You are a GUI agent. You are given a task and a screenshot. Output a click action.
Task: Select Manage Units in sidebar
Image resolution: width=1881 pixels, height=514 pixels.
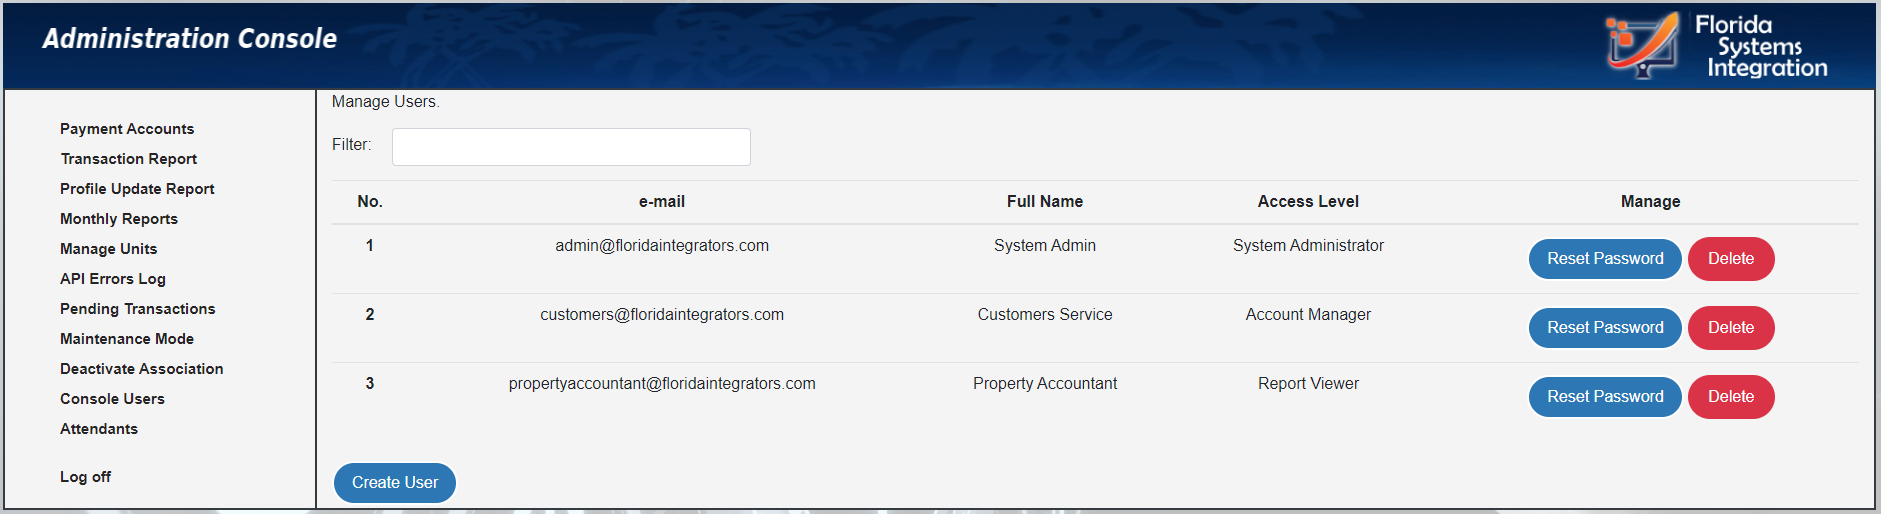pyautogui.click(x=108, y=249)
